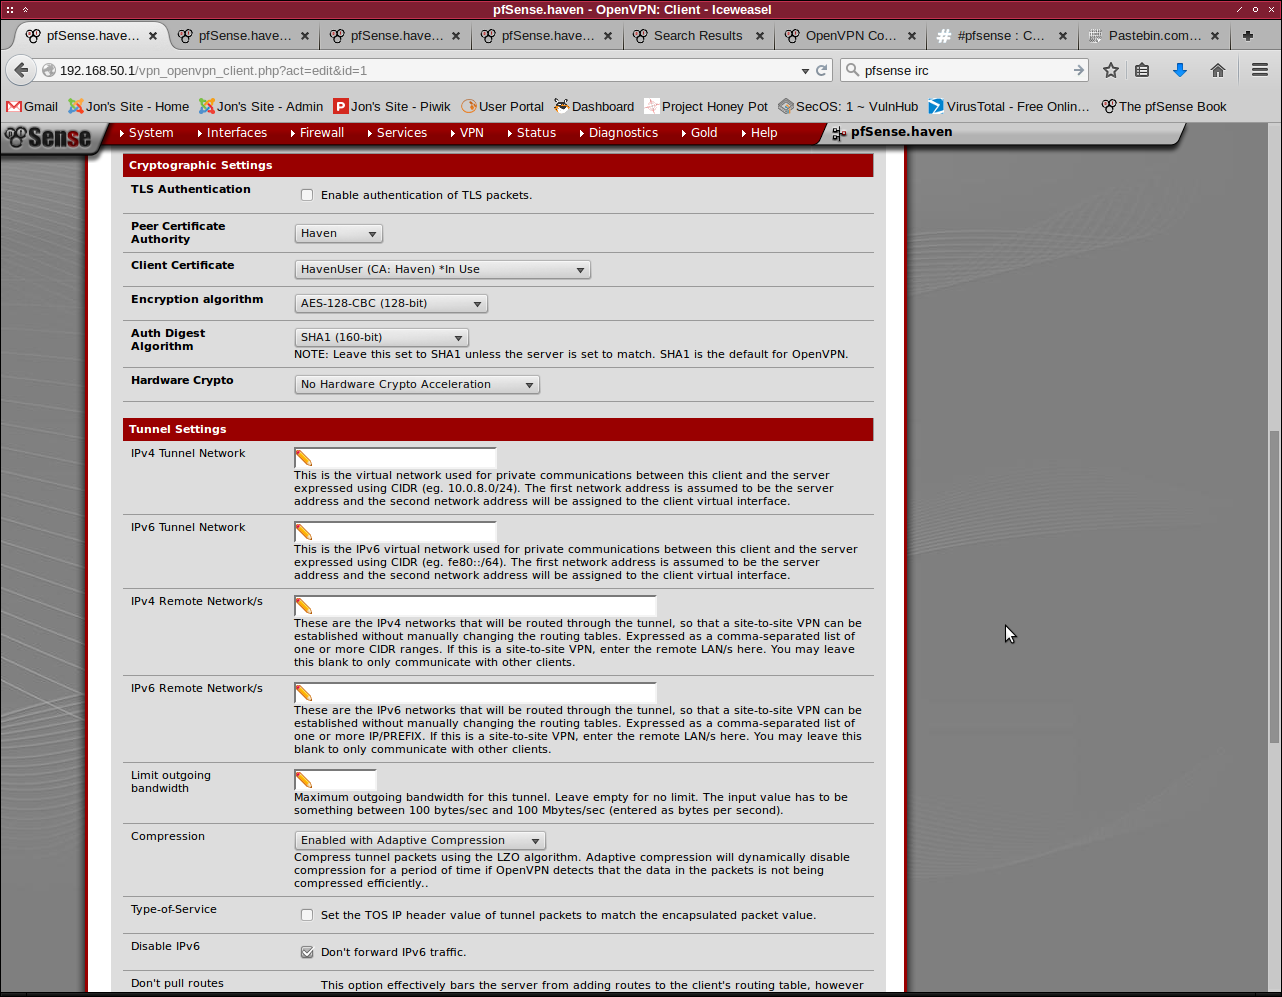The image size is (1282, 997).
Task: Open the System menu
Action: click(146, 133)
